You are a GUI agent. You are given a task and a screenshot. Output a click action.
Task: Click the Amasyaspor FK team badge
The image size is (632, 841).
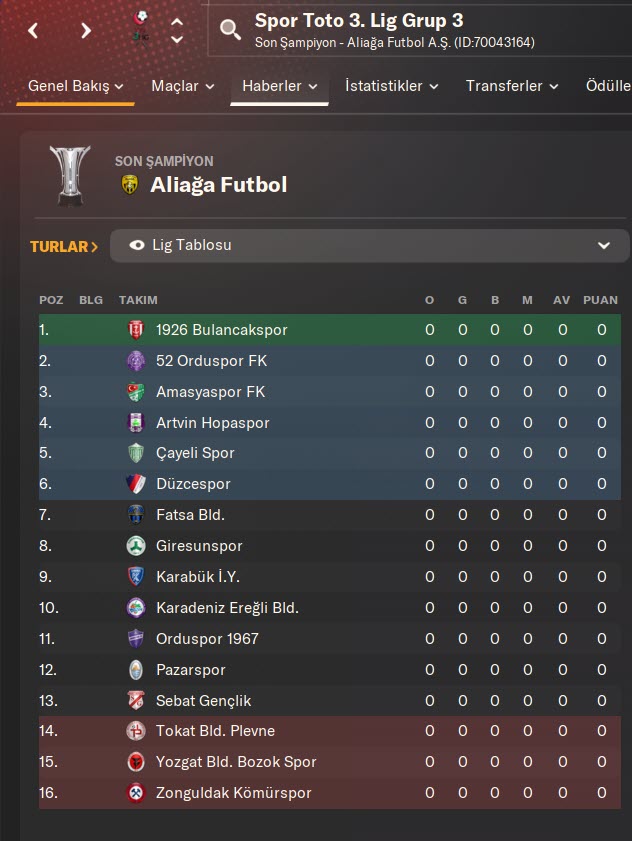coord(136,392)
